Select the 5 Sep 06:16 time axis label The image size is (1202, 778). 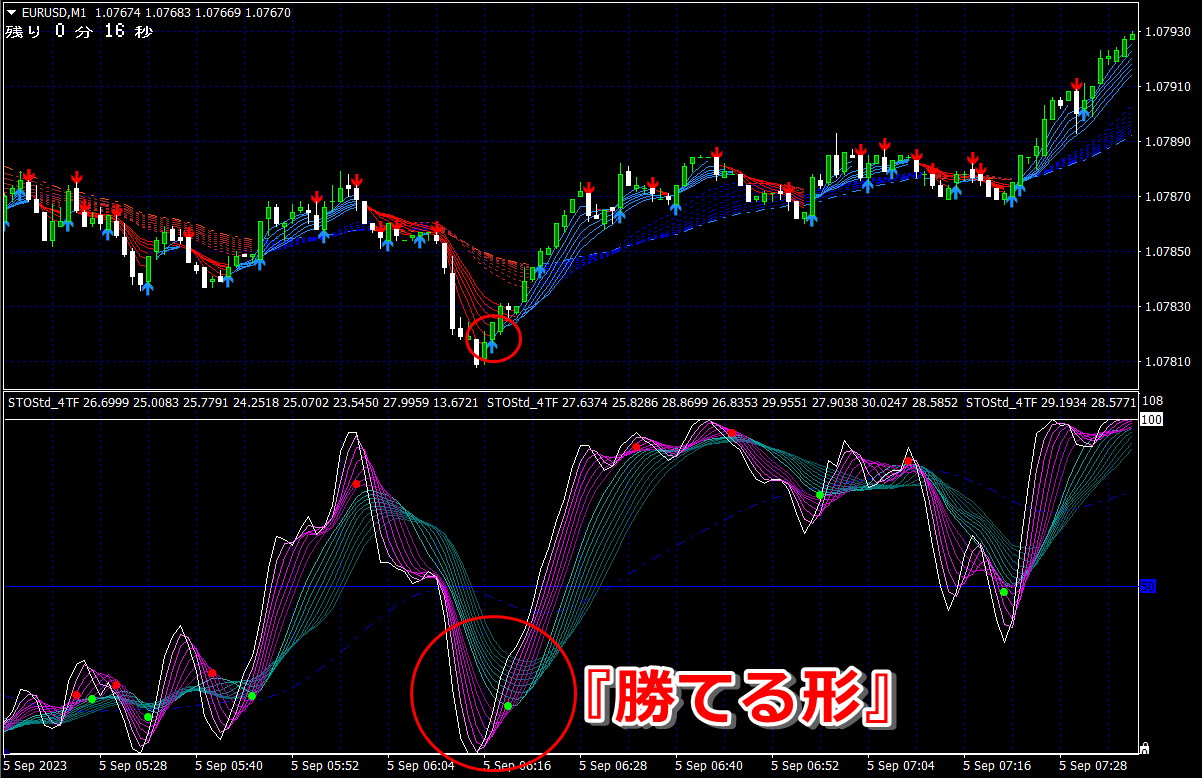pos(517,766)
